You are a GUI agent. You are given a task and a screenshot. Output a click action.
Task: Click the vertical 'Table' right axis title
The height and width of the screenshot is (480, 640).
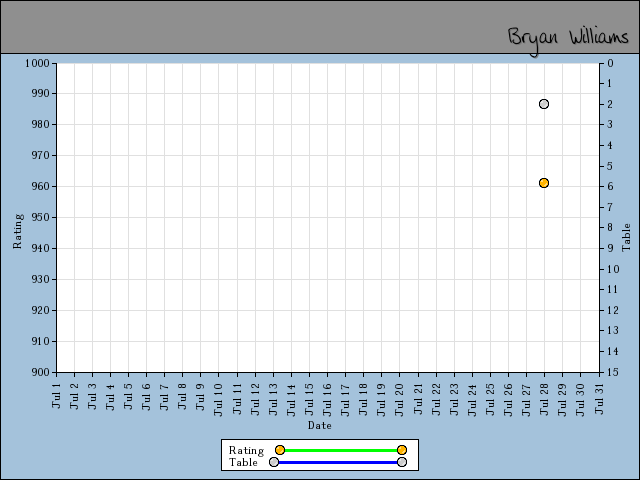[x=626, y=237]
